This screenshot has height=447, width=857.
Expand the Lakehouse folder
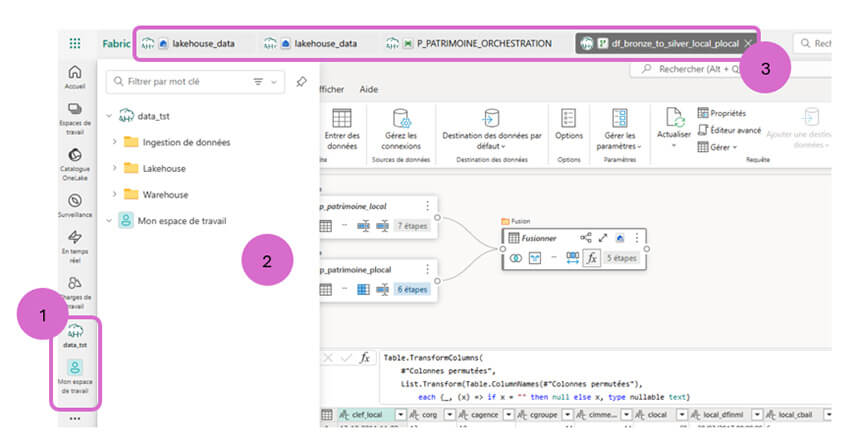coord(116,168)
